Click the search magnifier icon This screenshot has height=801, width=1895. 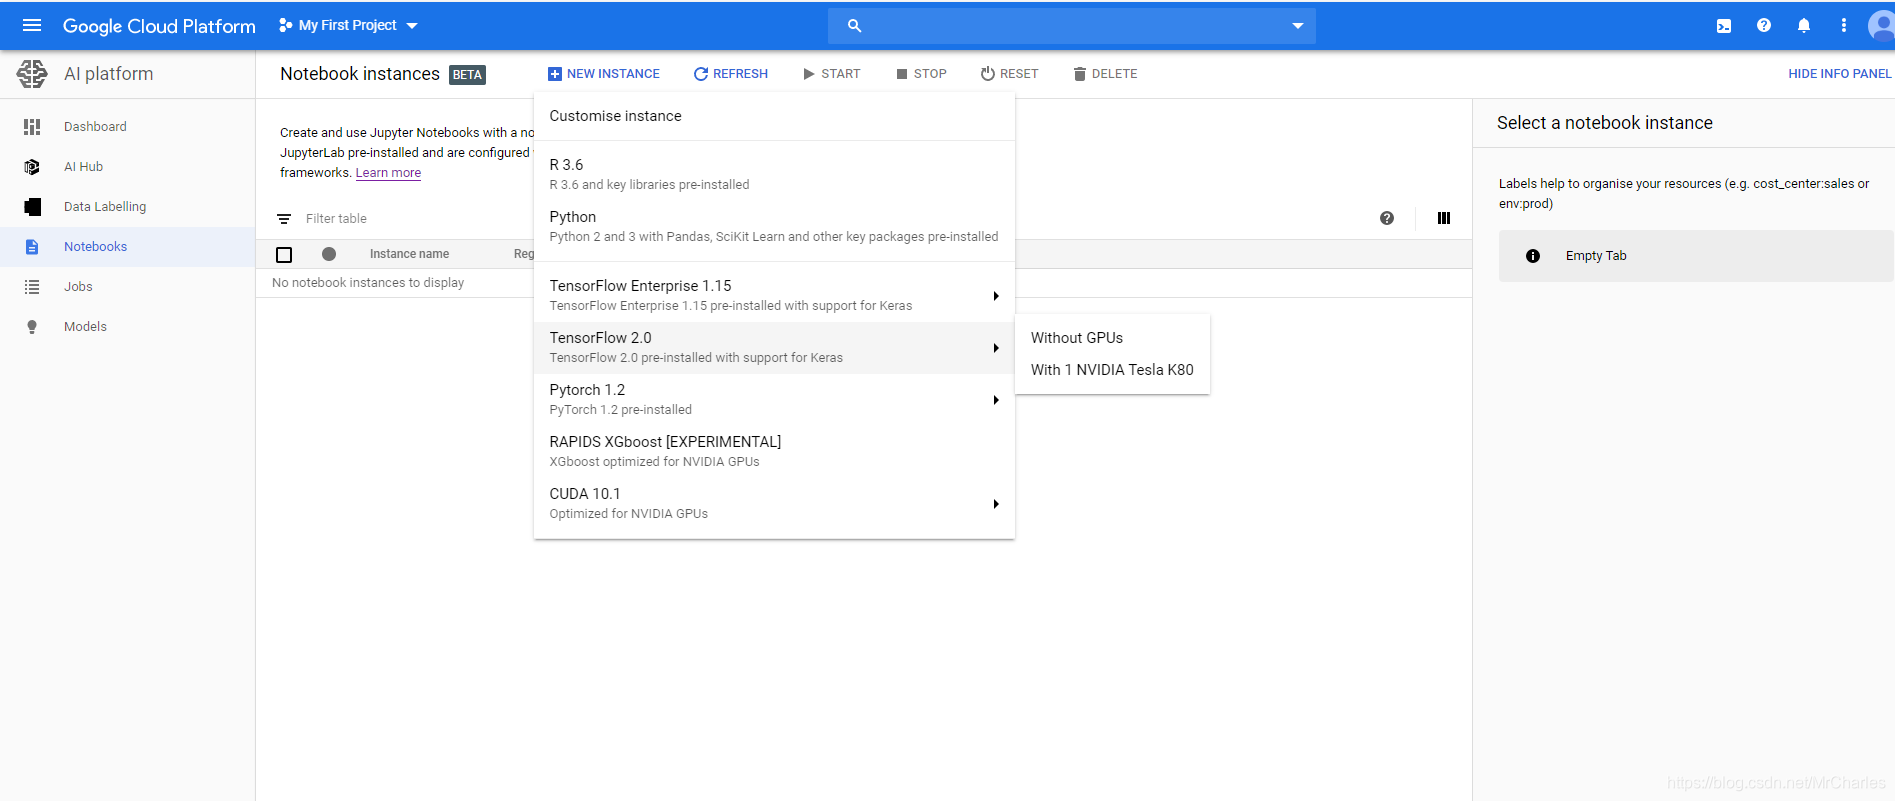[x=854, y=26]
